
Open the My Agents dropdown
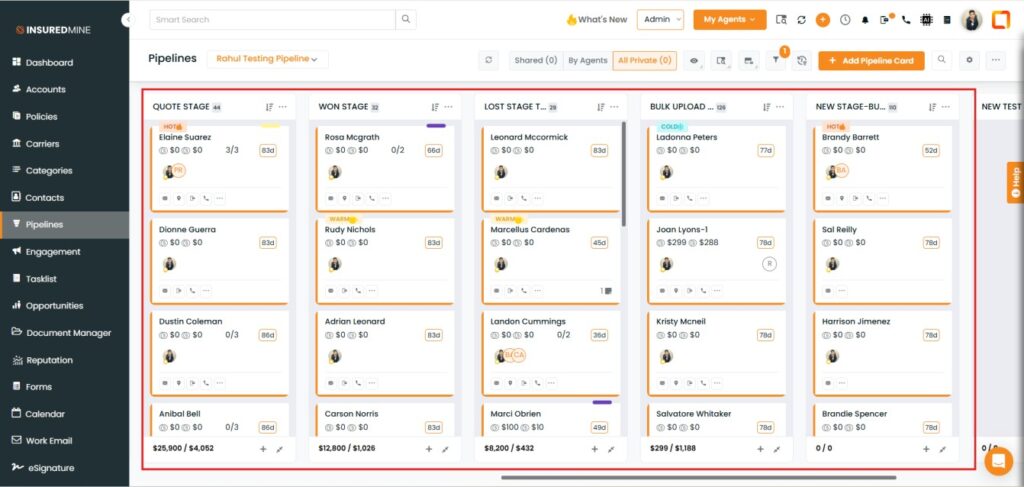729,19
